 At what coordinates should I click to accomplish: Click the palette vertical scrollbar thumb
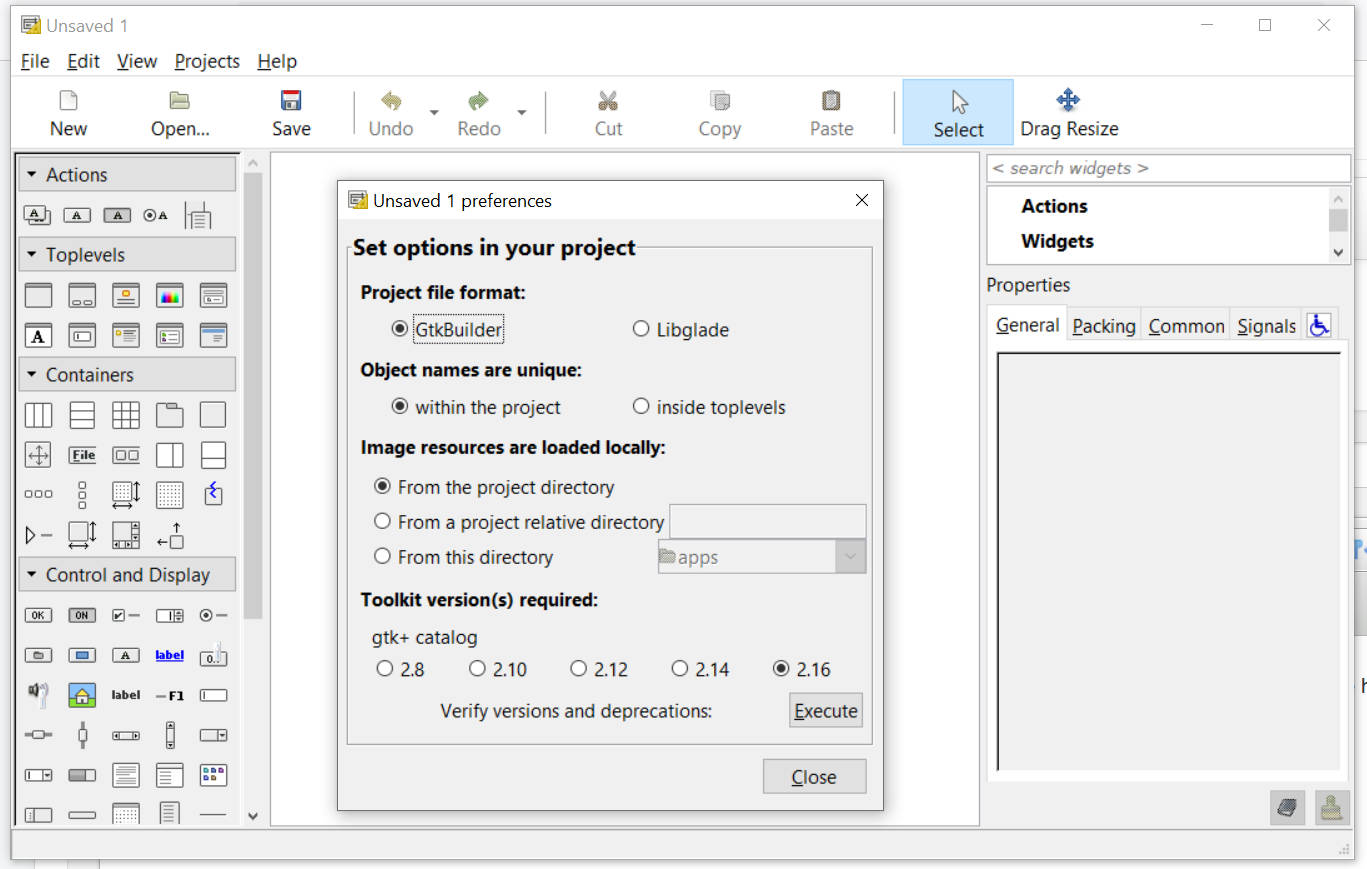pos(252,395)
